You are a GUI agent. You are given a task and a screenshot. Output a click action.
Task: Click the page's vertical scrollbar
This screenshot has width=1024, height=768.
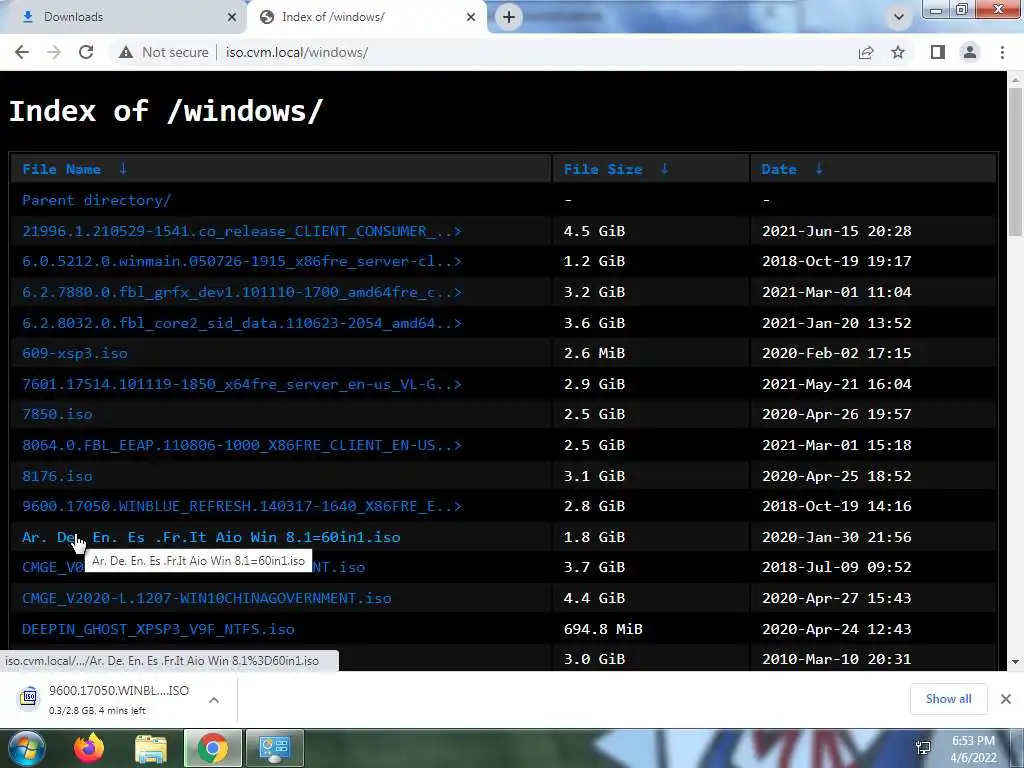1015,163
